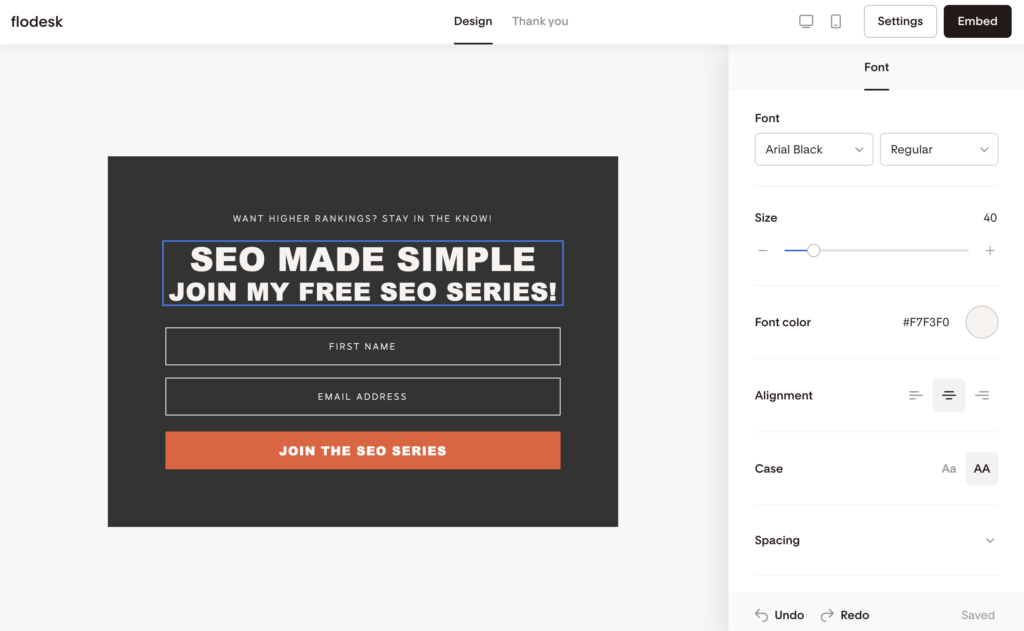This screenshot has width=1024, height=631.
Task: Click the flodesk logo
Action: [37, 22]
